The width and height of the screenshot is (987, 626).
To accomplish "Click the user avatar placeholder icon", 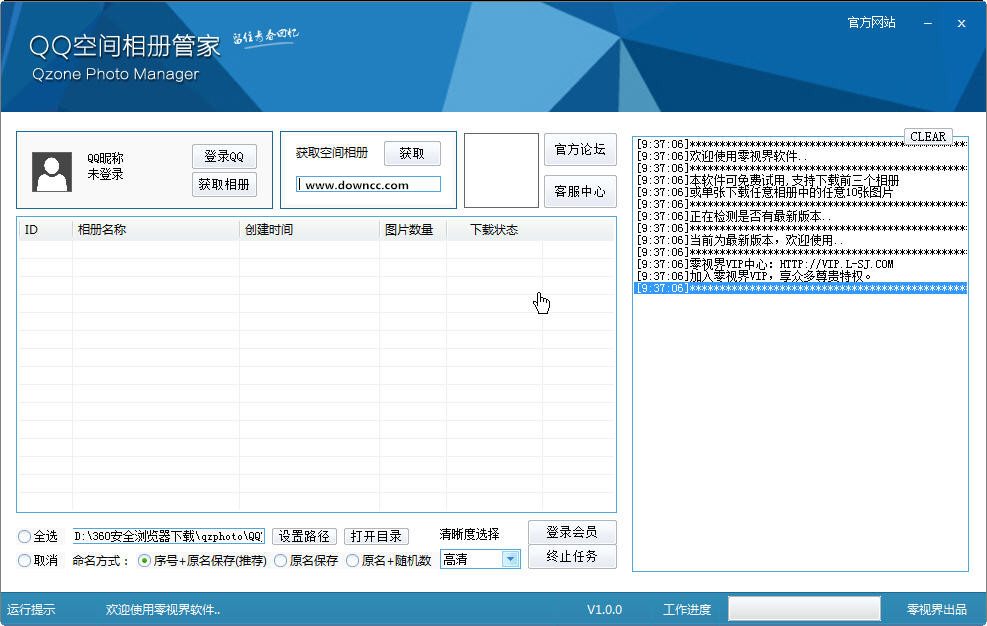I will [x=54, y=169].
